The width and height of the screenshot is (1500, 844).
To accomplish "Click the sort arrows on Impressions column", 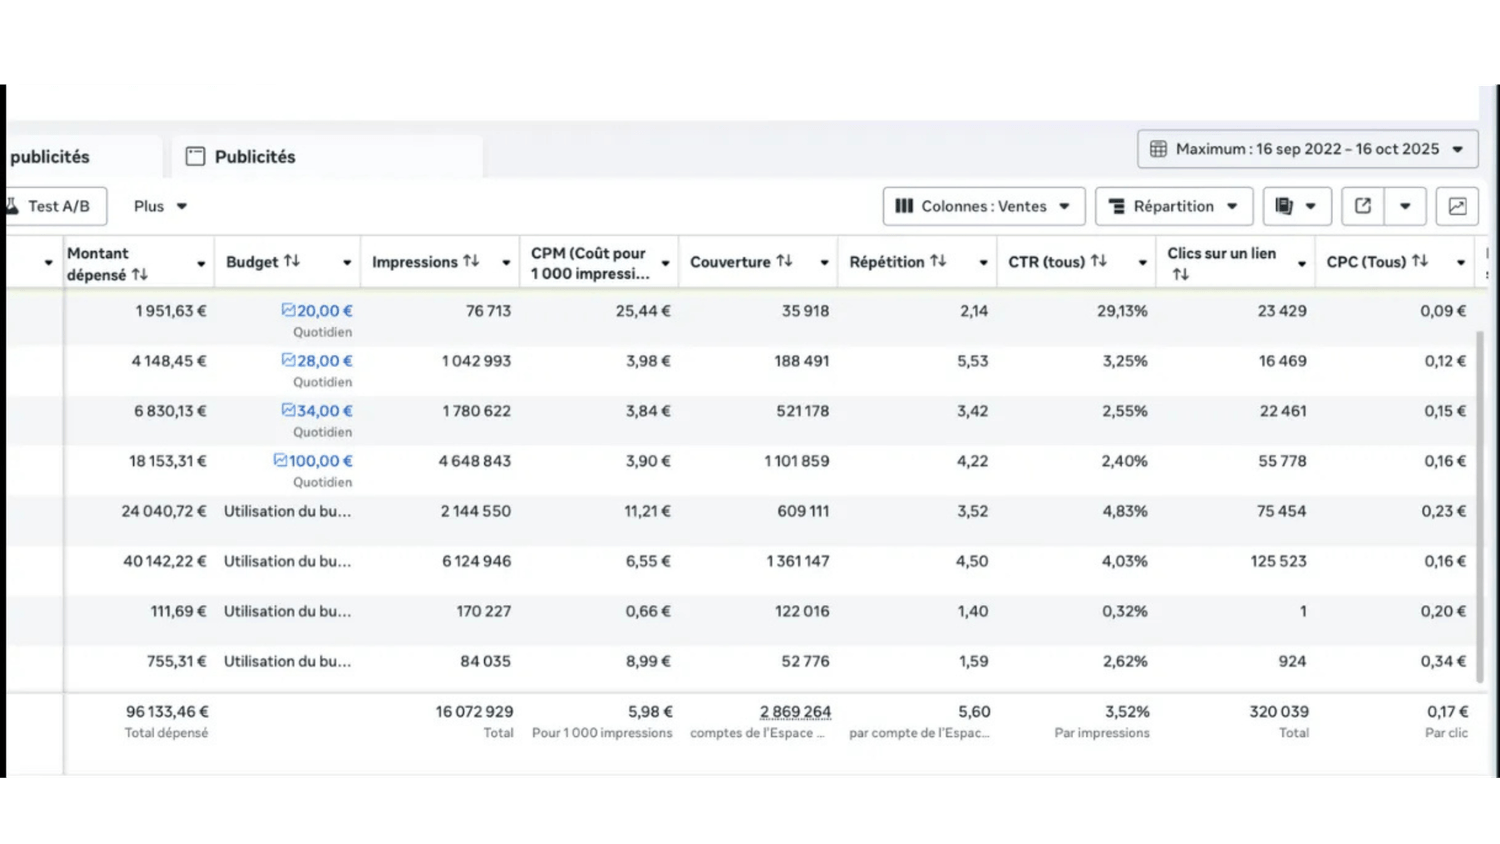I will pos(471,261).
